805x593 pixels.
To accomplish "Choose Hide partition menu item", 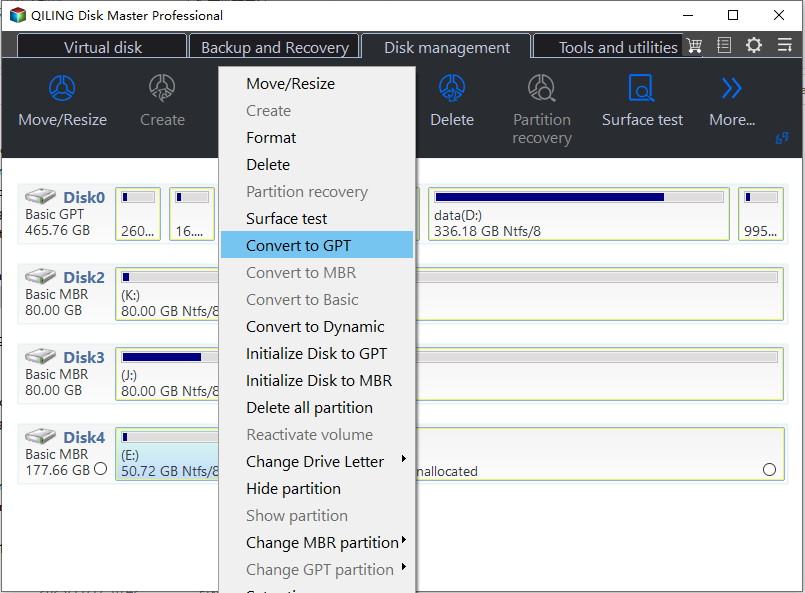I will [317, 489].
